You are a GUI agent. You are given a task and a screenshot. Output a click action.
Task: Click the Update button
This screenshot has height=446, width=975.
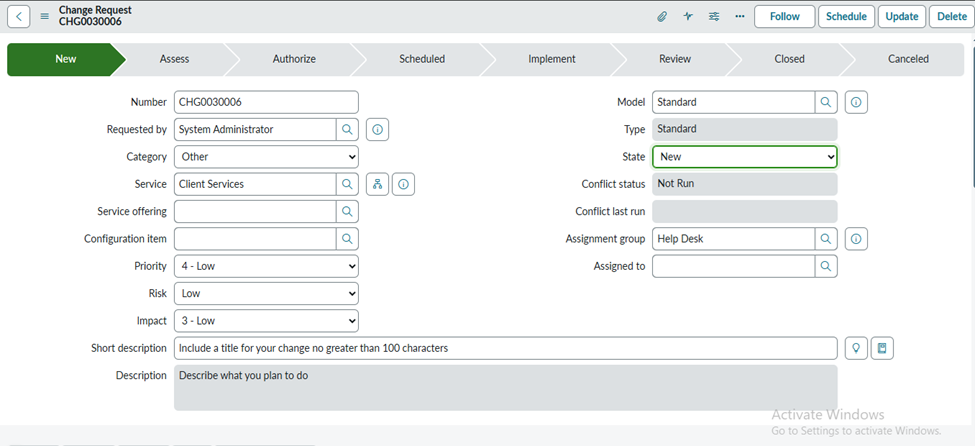[x=902, y=16]
